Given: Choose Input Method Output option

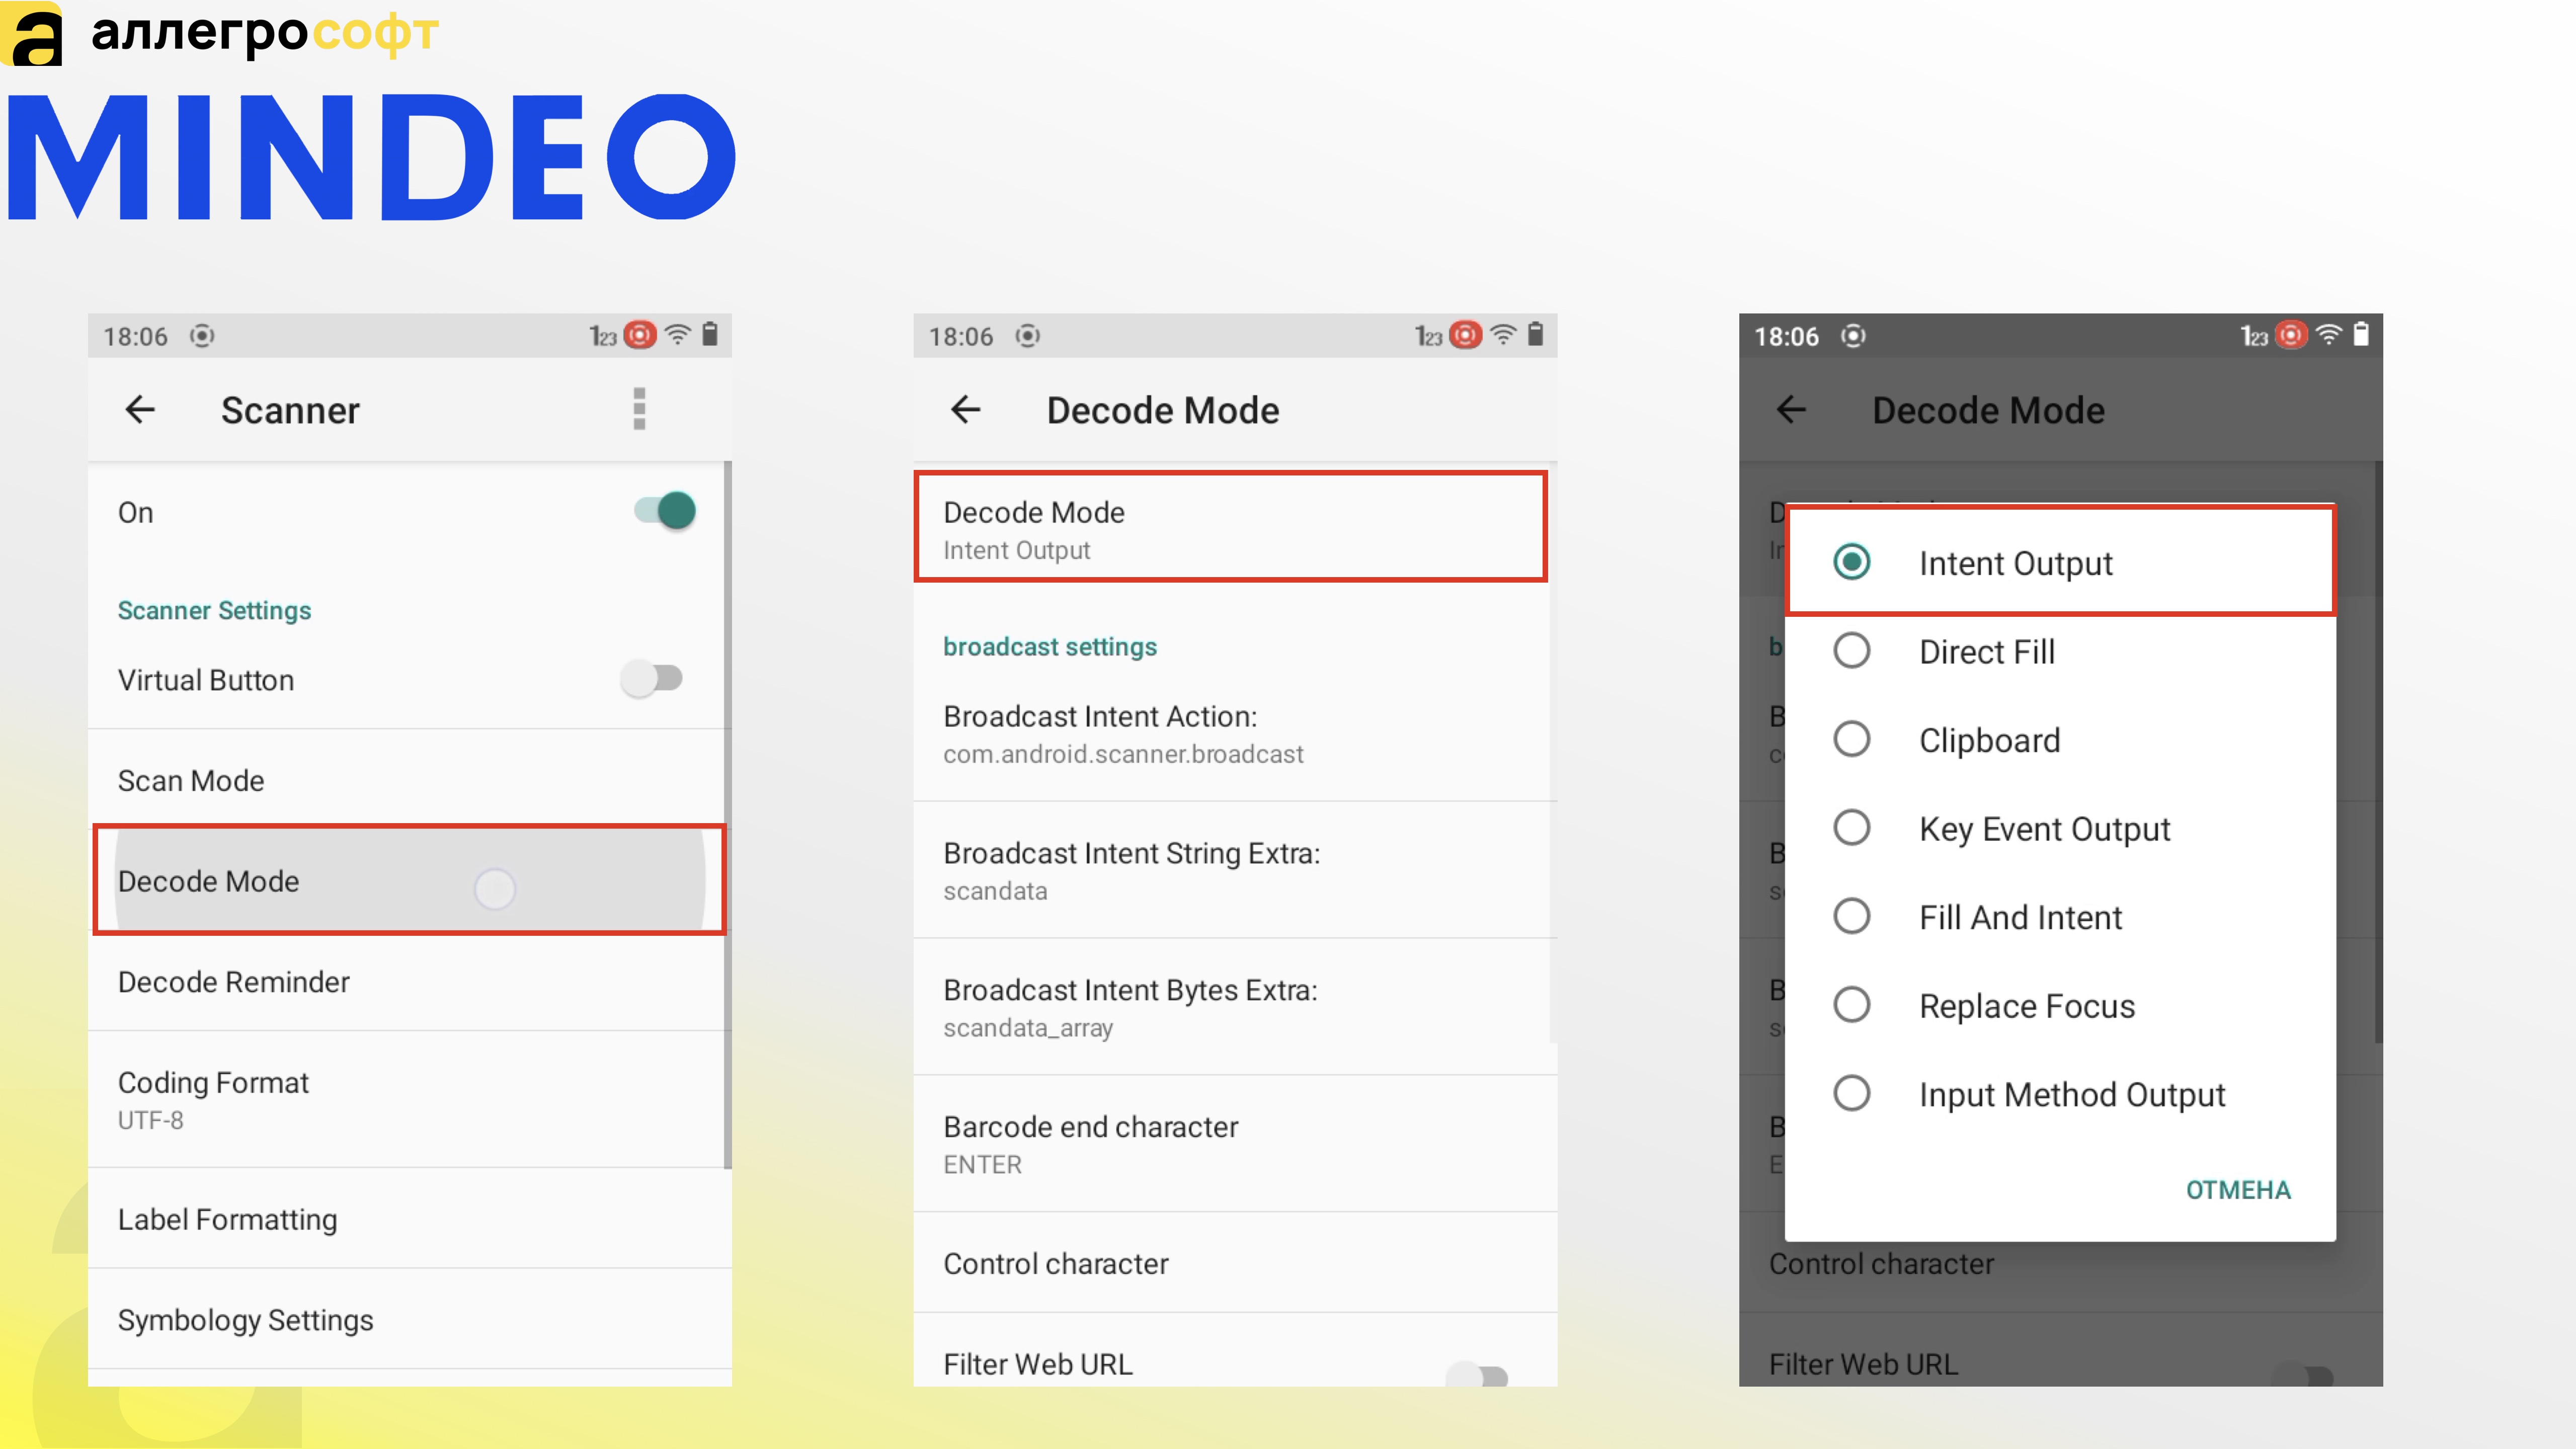Looking at the screenshot, I should [2060, 1094].
